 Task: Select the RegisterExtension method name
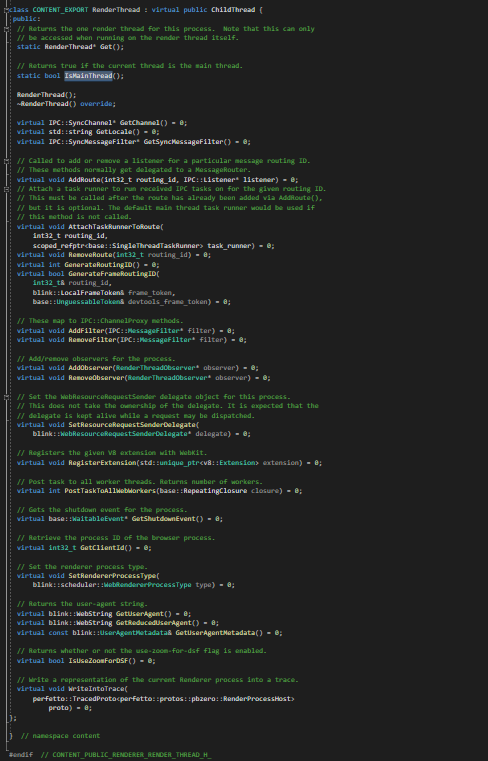click(x=102, y=463)
